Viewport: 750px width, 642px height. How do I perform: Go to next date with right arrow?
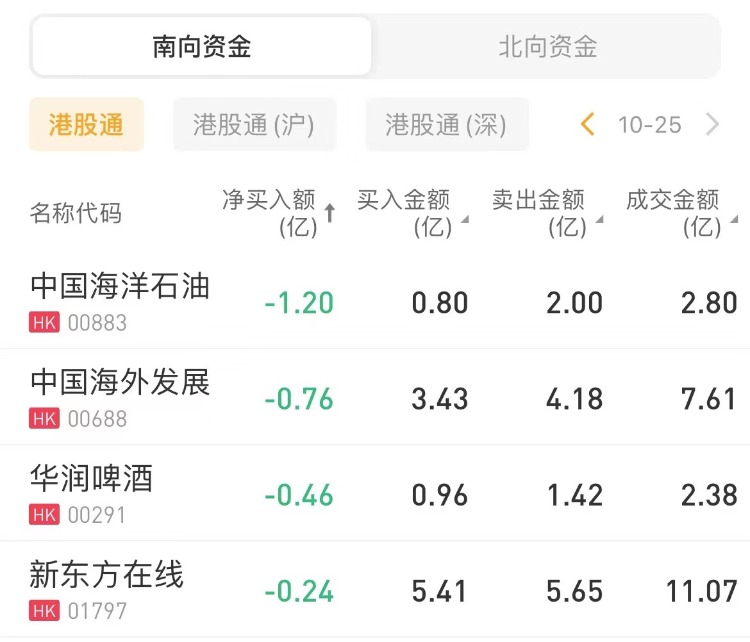point(712,125)
